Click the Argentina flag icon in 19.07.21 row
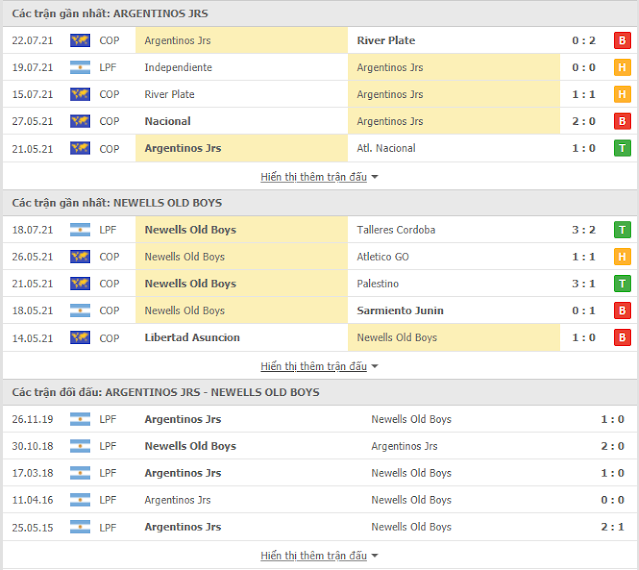The width and height of the screenshot is (639, 570). click(80, 67)
